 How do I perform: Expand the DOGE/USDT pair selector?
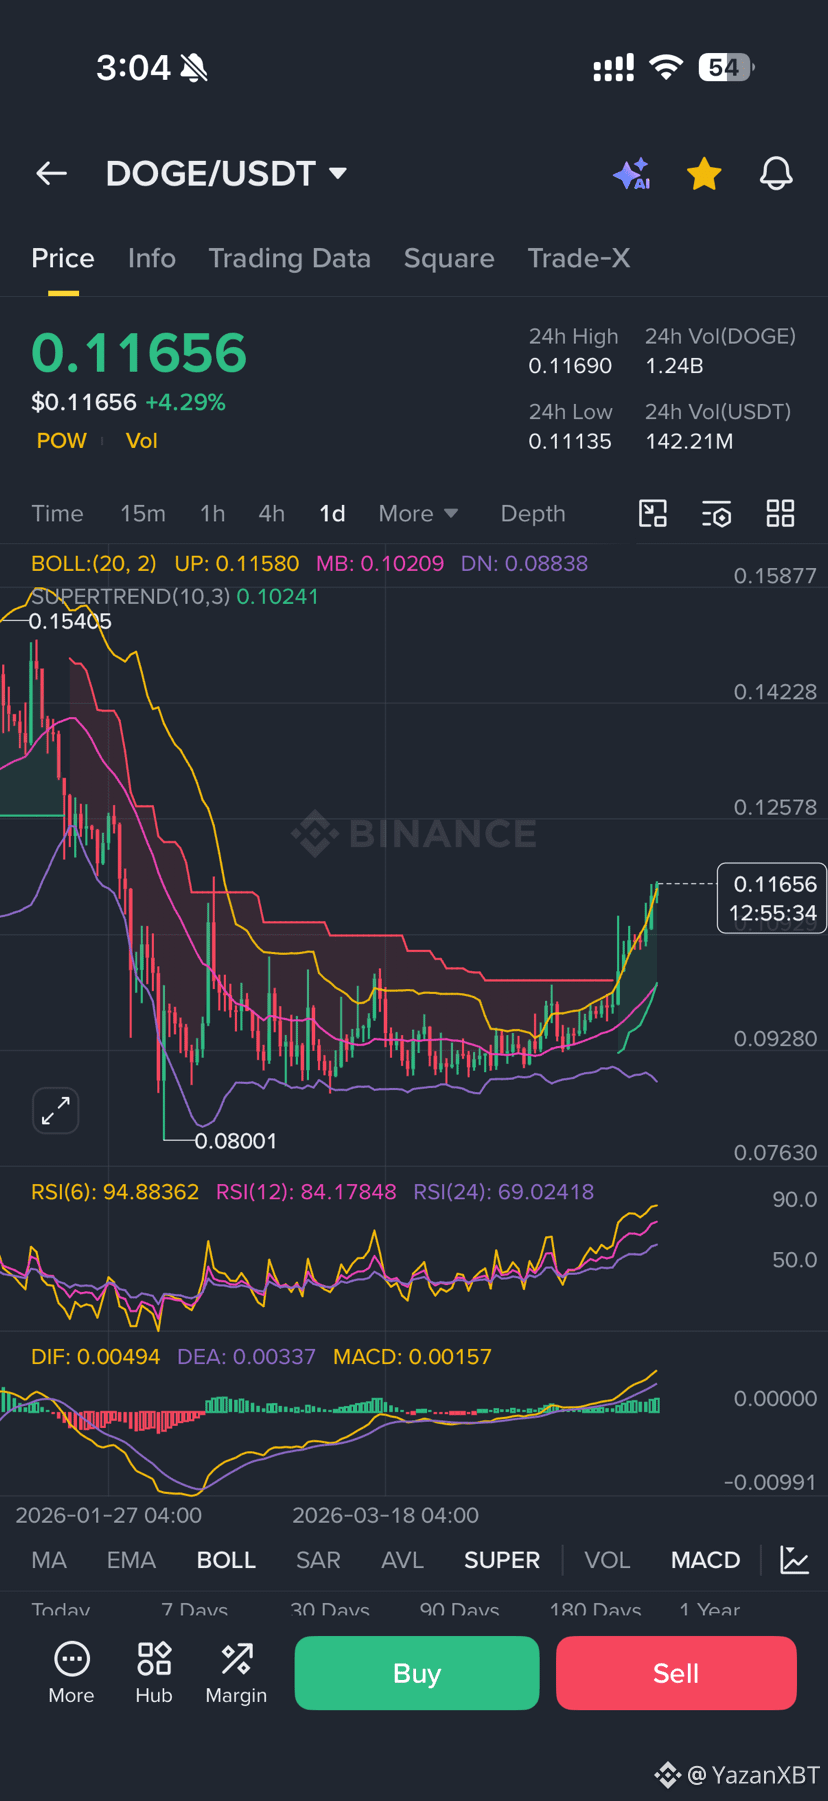pyautogui.click(x=227, y=174)
